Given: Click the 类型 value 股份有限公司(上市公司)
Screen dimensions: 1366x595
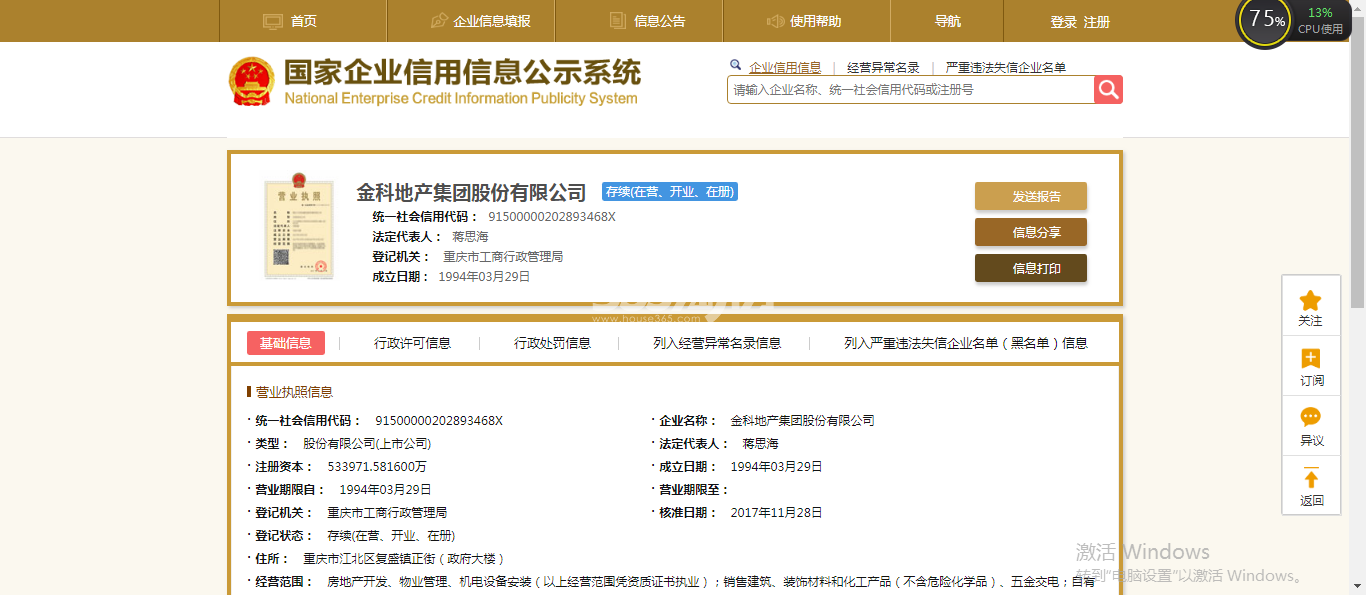Looking at the screenshot, I should click(x=367, y=444).
